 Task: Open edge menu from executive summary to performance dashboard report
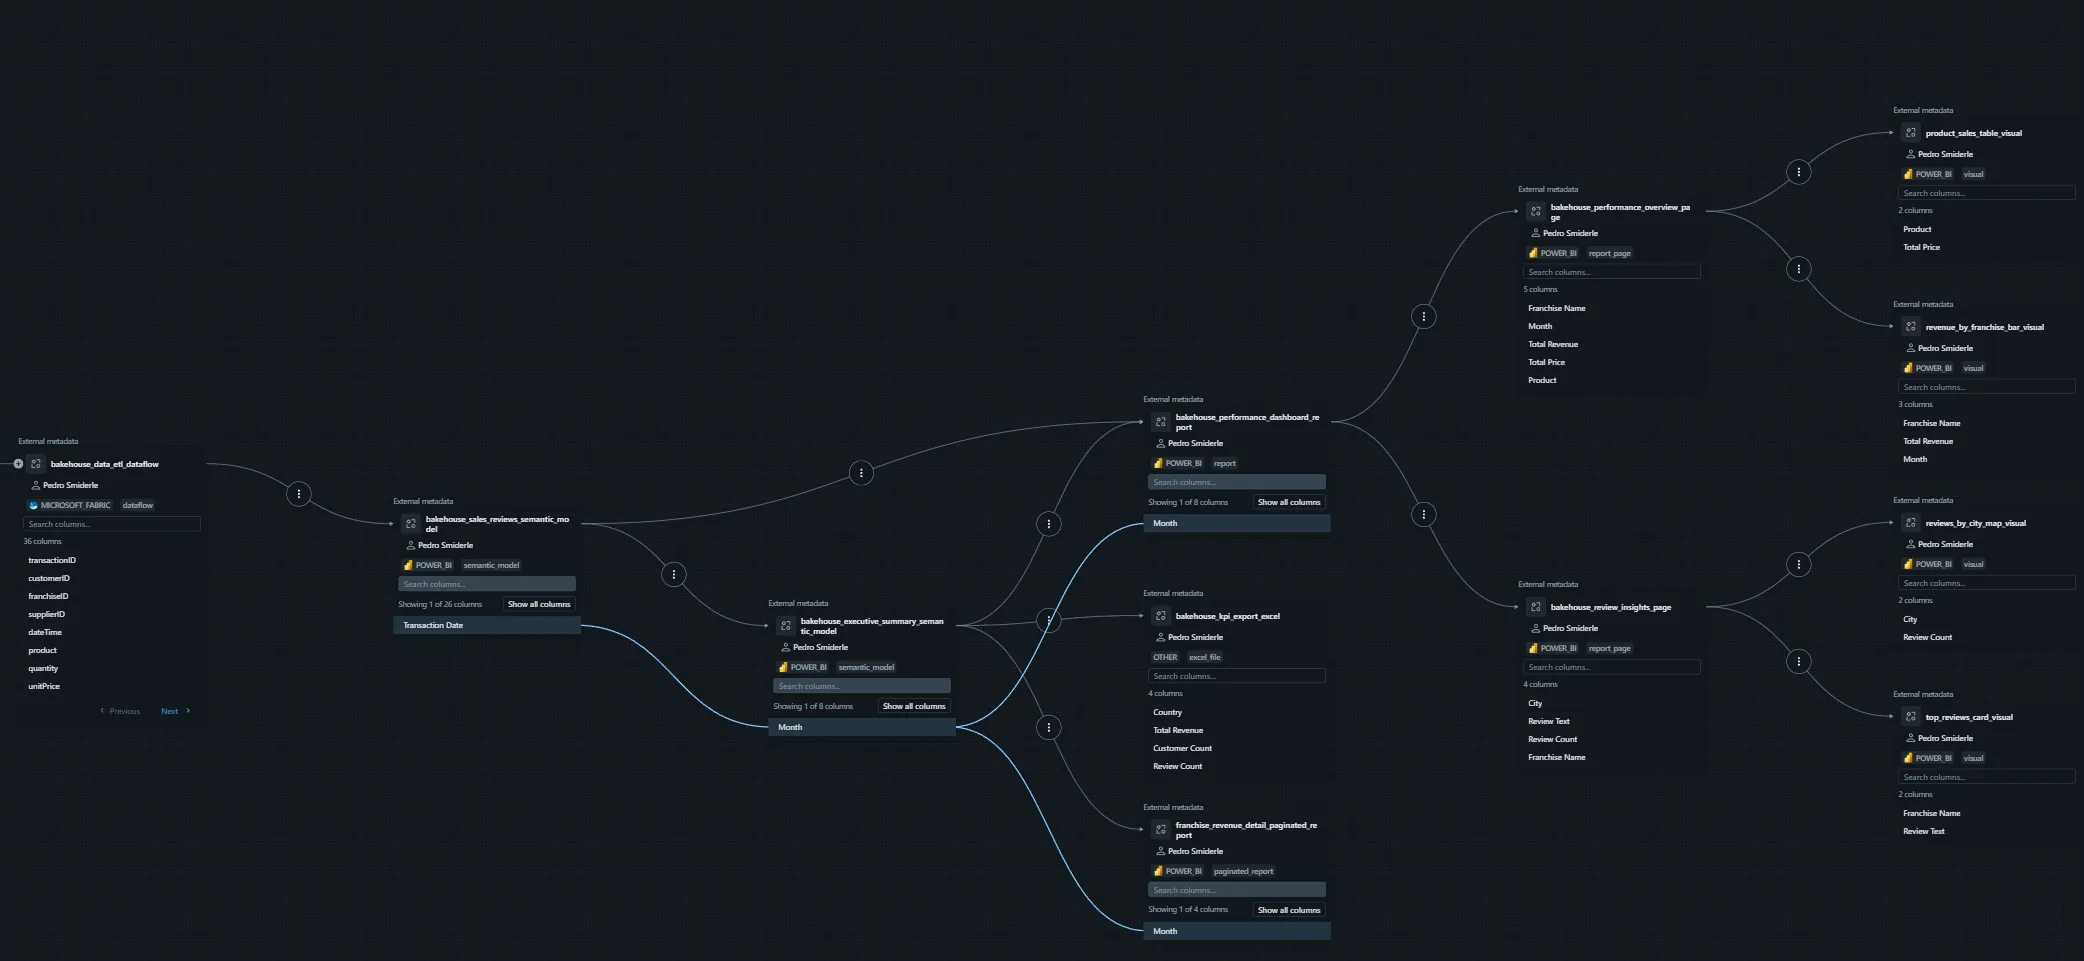(1048, 524)
